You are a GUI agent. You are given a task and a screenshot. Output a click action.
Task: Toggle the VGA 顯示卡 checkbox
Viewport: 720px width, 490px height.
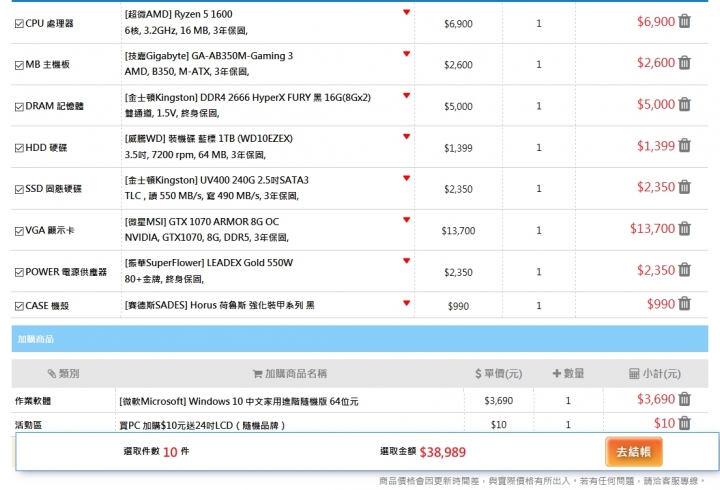click(x=19, y=231)
